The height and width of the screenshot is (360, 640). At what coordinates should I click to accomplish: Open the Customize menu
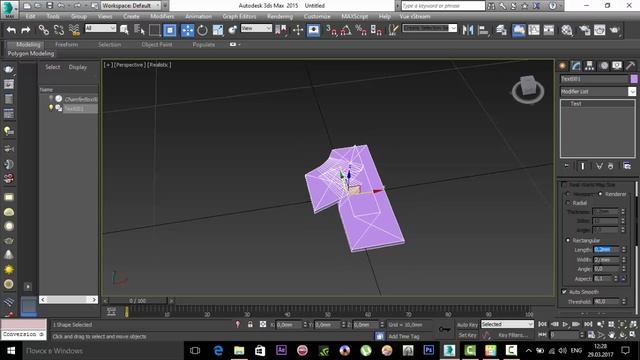[317, 16]
